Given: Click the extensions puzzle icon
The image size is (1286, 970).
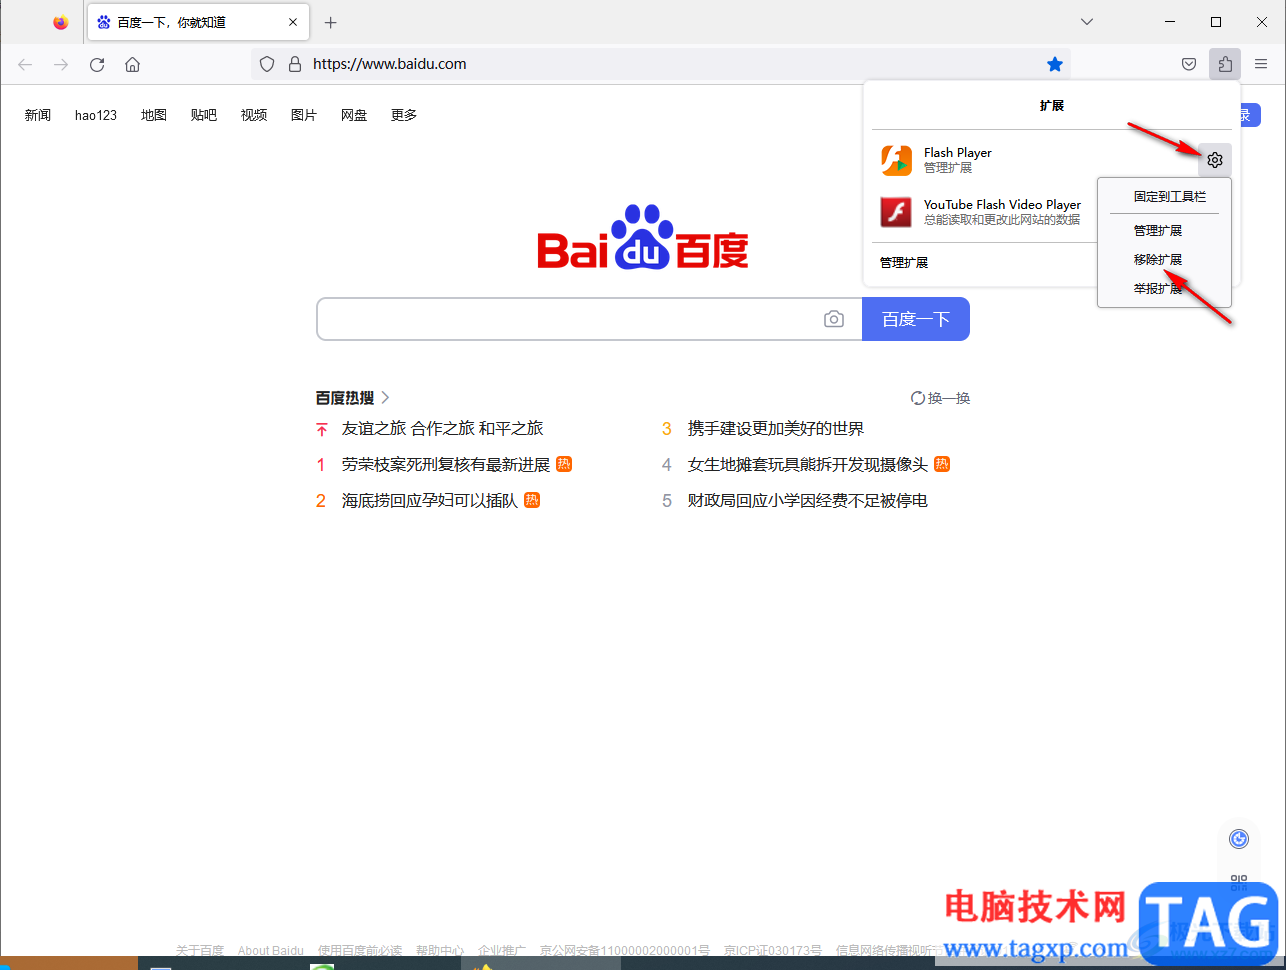Looking at the screenshot, I should pos(1225,64).
